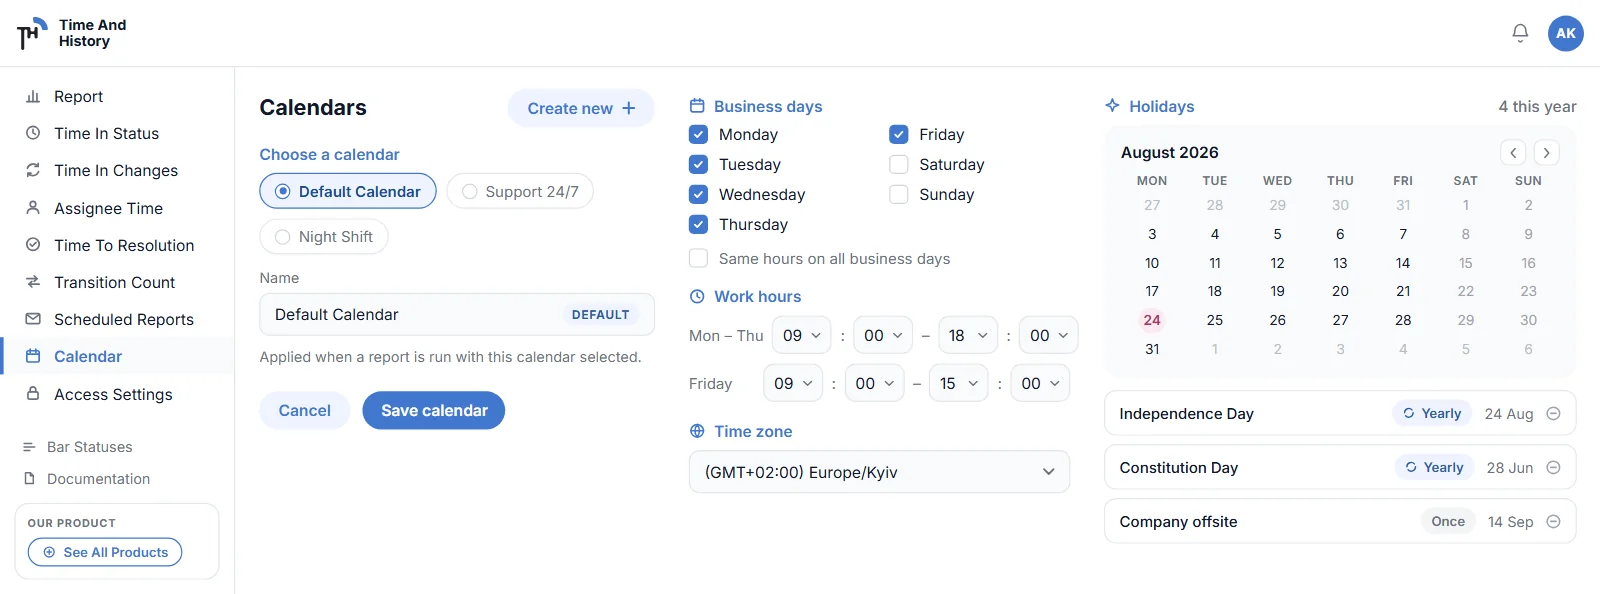Viewport: 1600px width, 594px height.
Task: Click Save calendar
Action: 434,410
